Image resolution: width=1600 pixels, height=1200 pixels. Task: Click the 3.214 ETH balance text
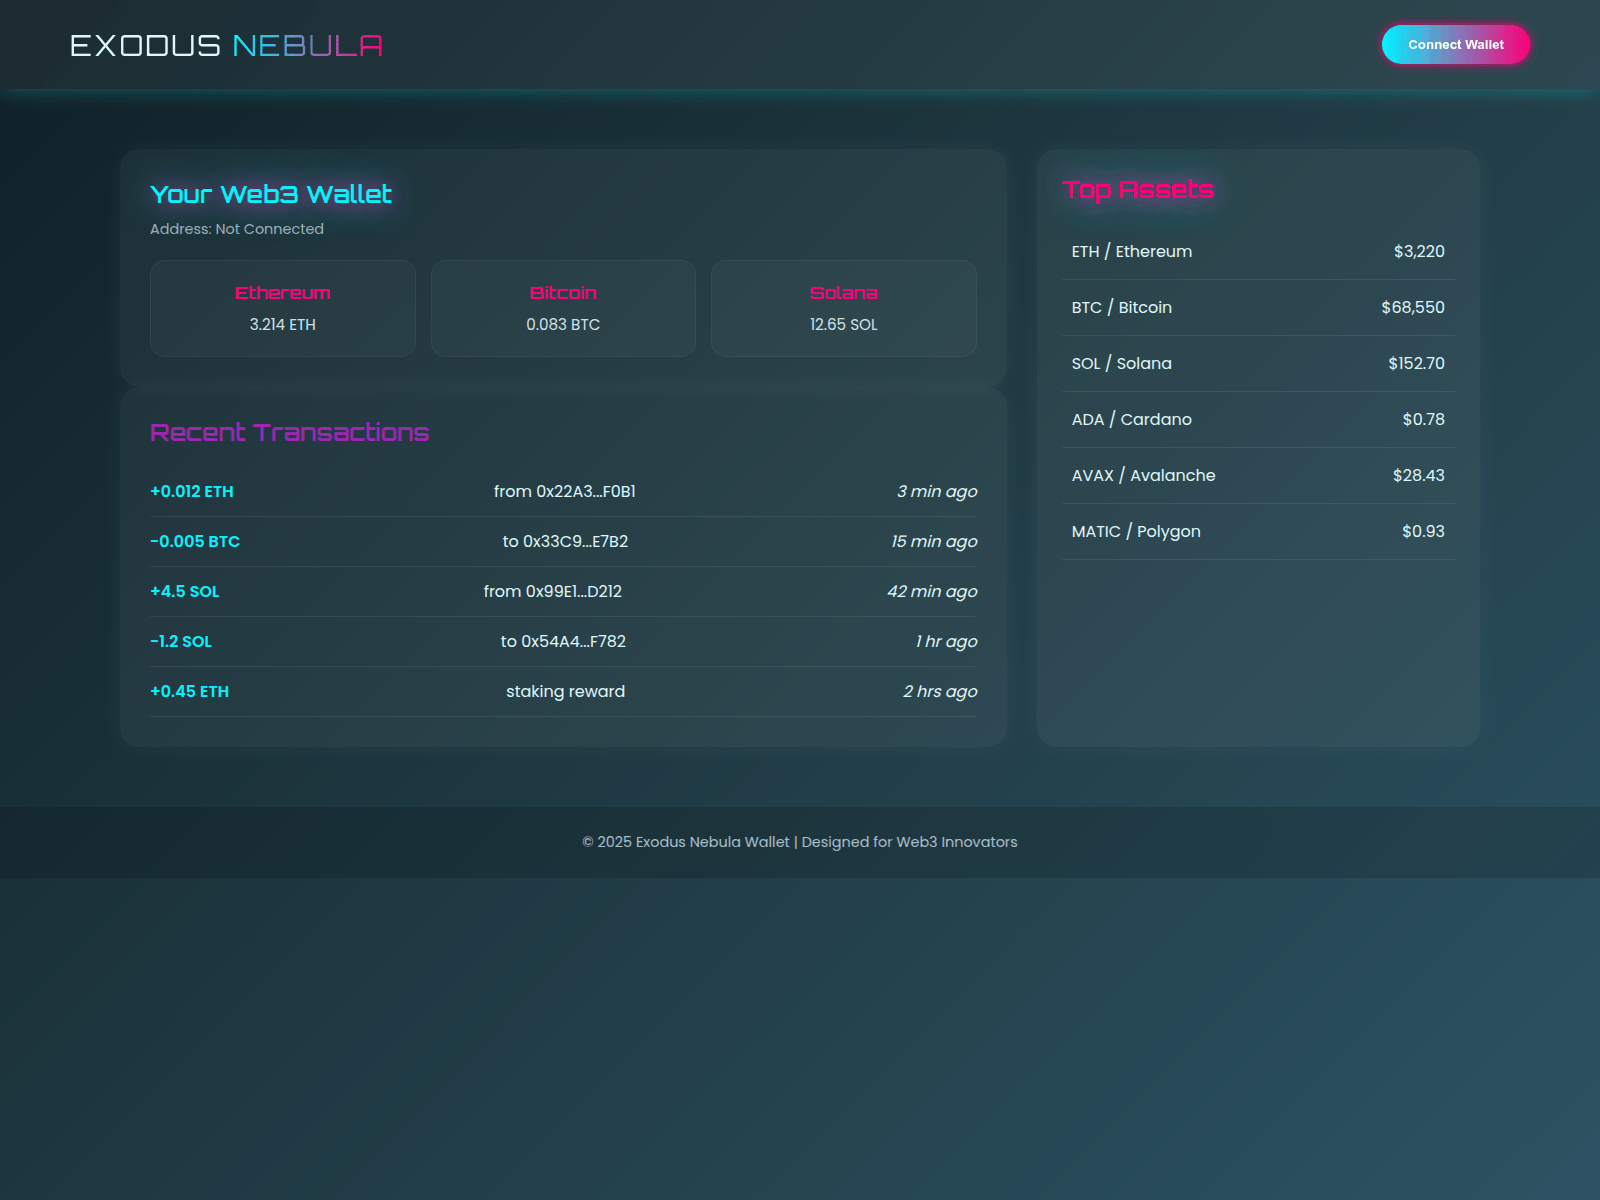click(282, 324)
